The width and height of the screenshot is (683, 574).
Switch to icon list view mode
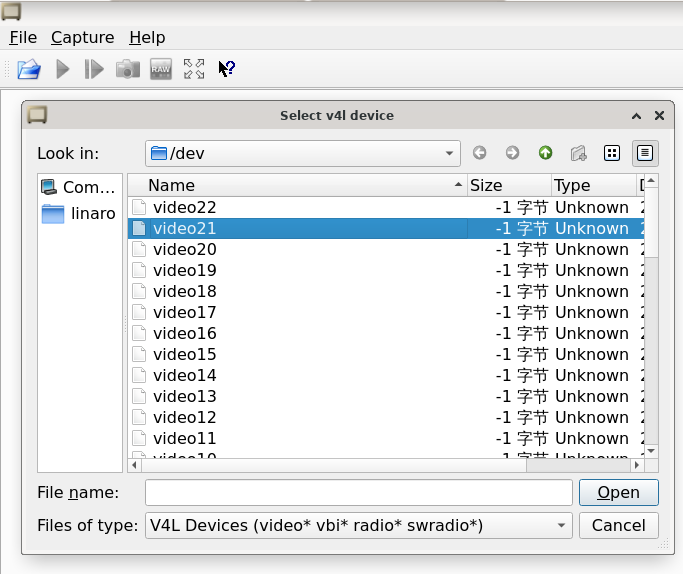pos(612,153)
